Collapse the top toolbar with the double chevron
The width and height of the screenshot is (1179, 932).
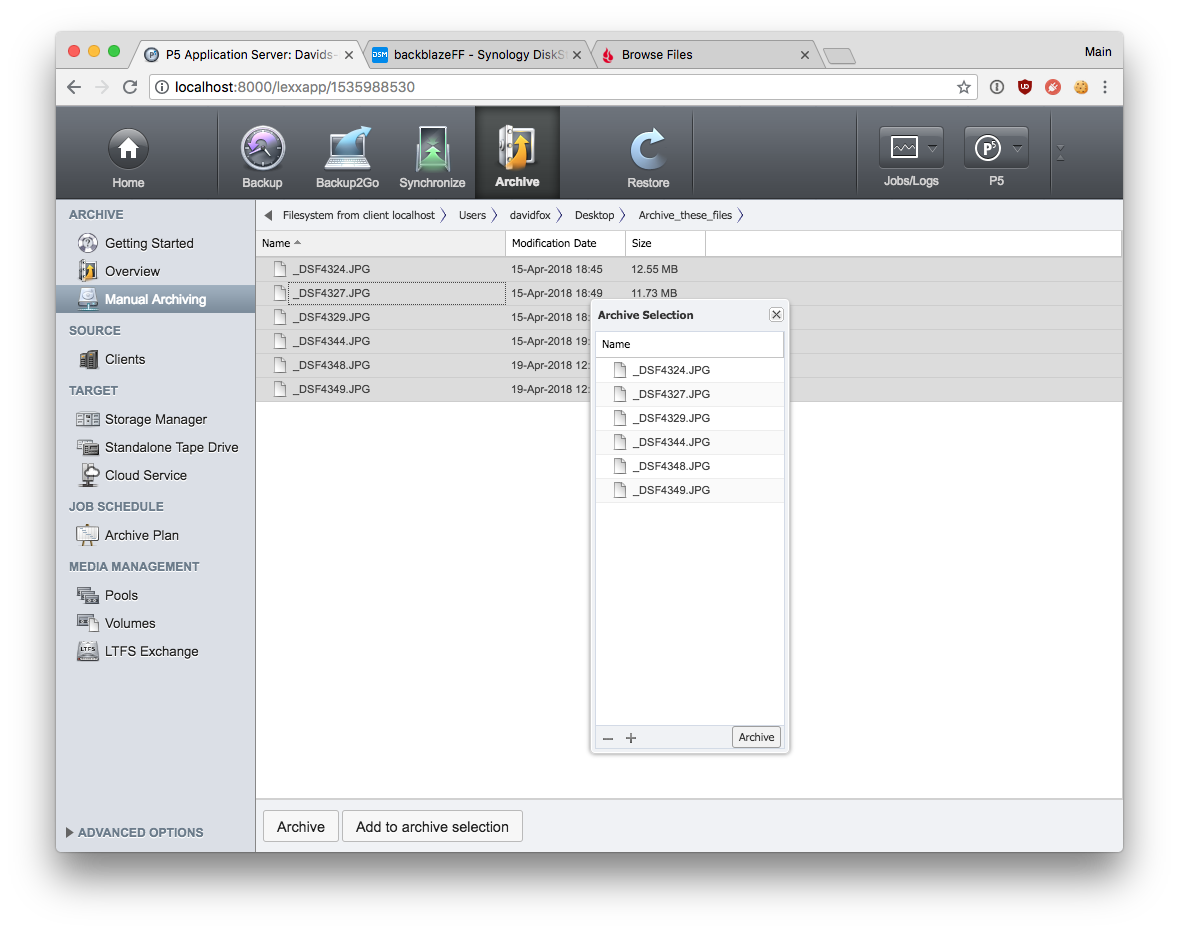point(1060,153)
